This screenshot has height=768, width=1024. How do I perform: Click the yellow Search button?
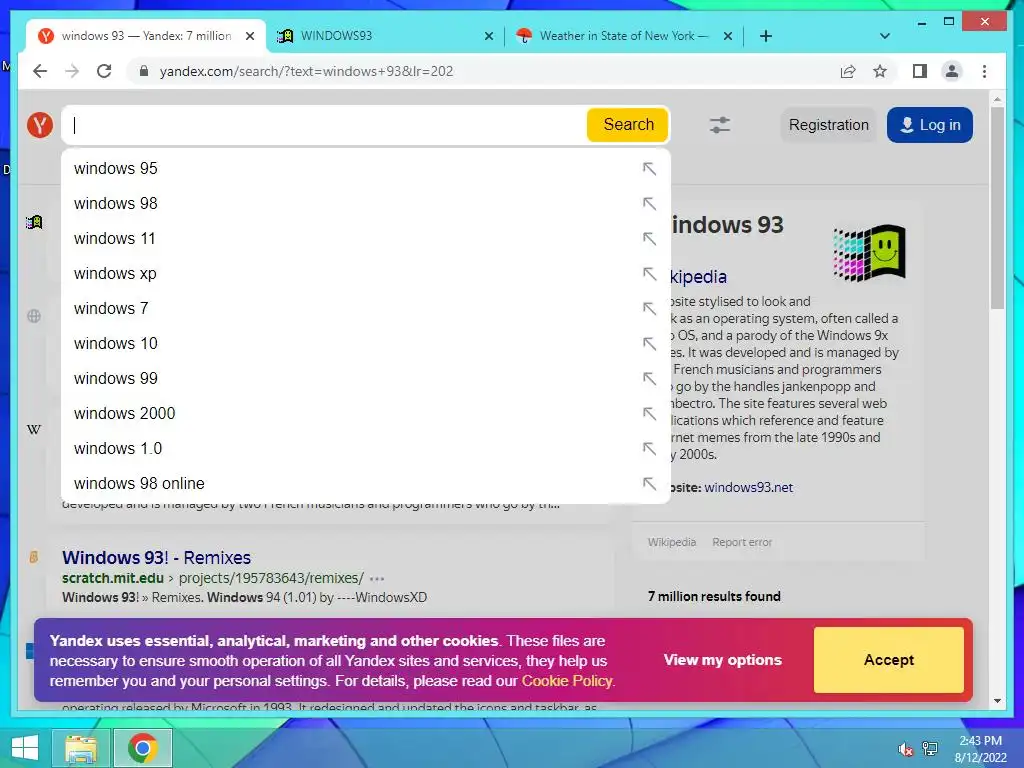coord(628,125)
